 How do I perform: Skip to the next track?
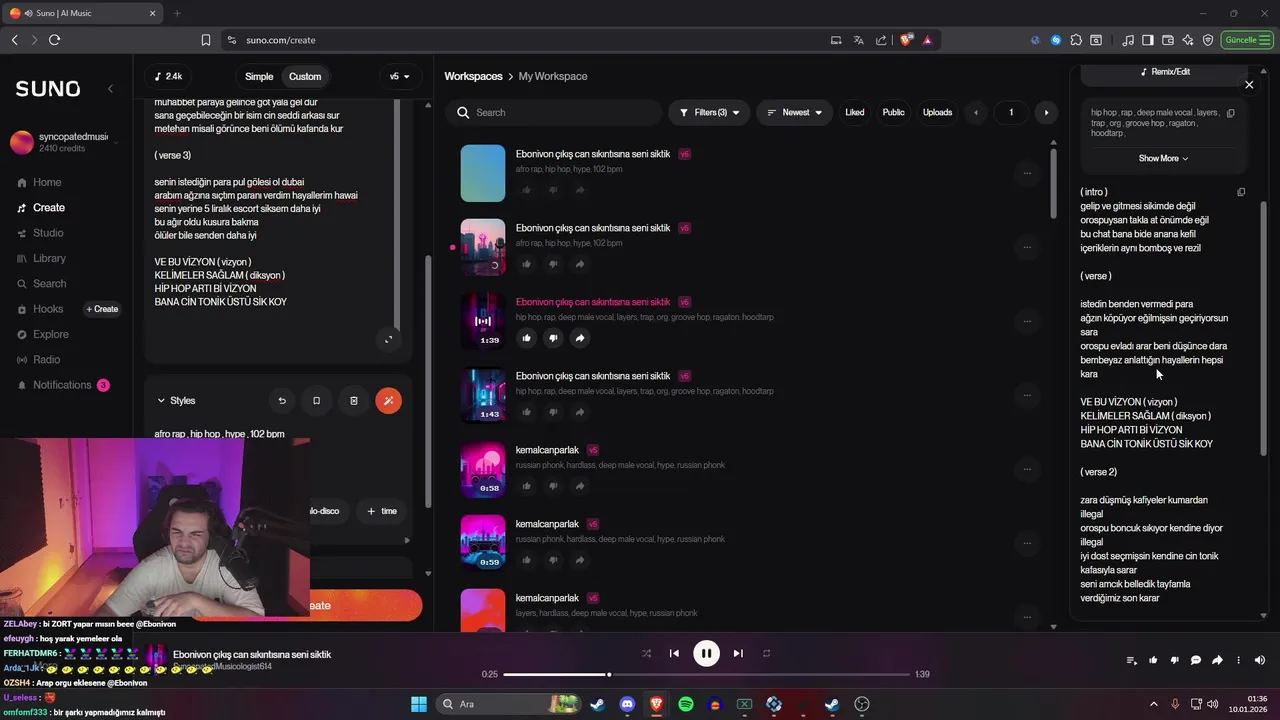(x=738, y=653)
